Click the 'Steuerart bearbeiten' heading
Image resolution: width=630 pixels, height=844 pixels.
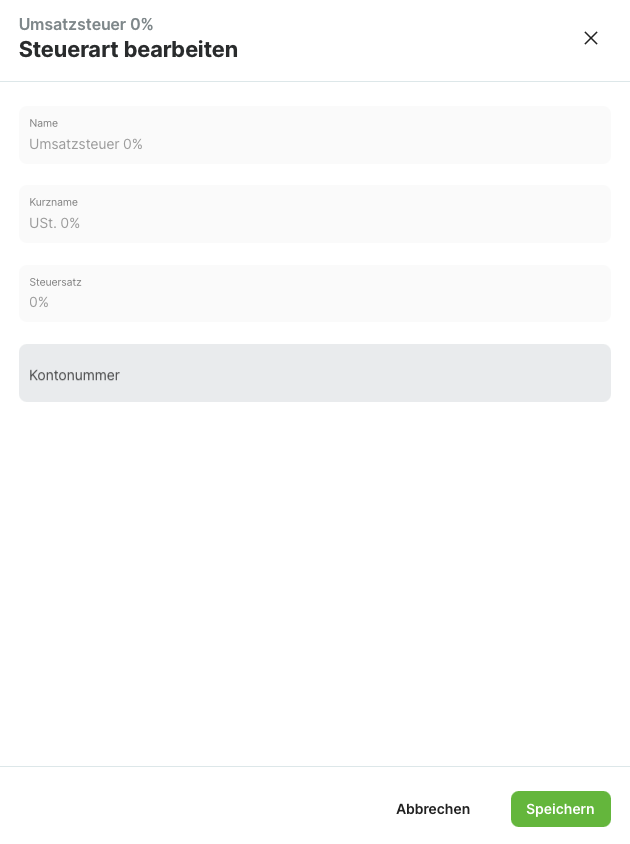(128, 49)
